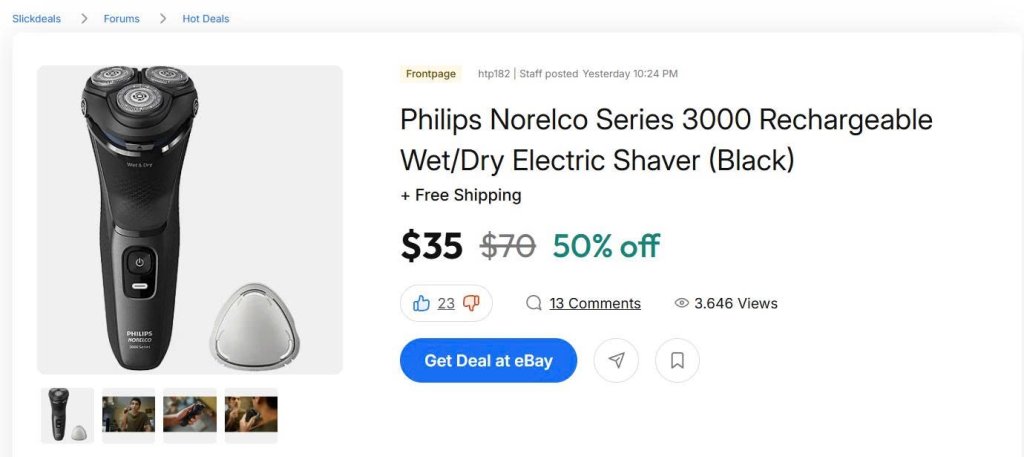Click the share paper-plane icon
The height and width of the screenshot is (457, 1024).
pyautogui.click(x=616, y=360)
